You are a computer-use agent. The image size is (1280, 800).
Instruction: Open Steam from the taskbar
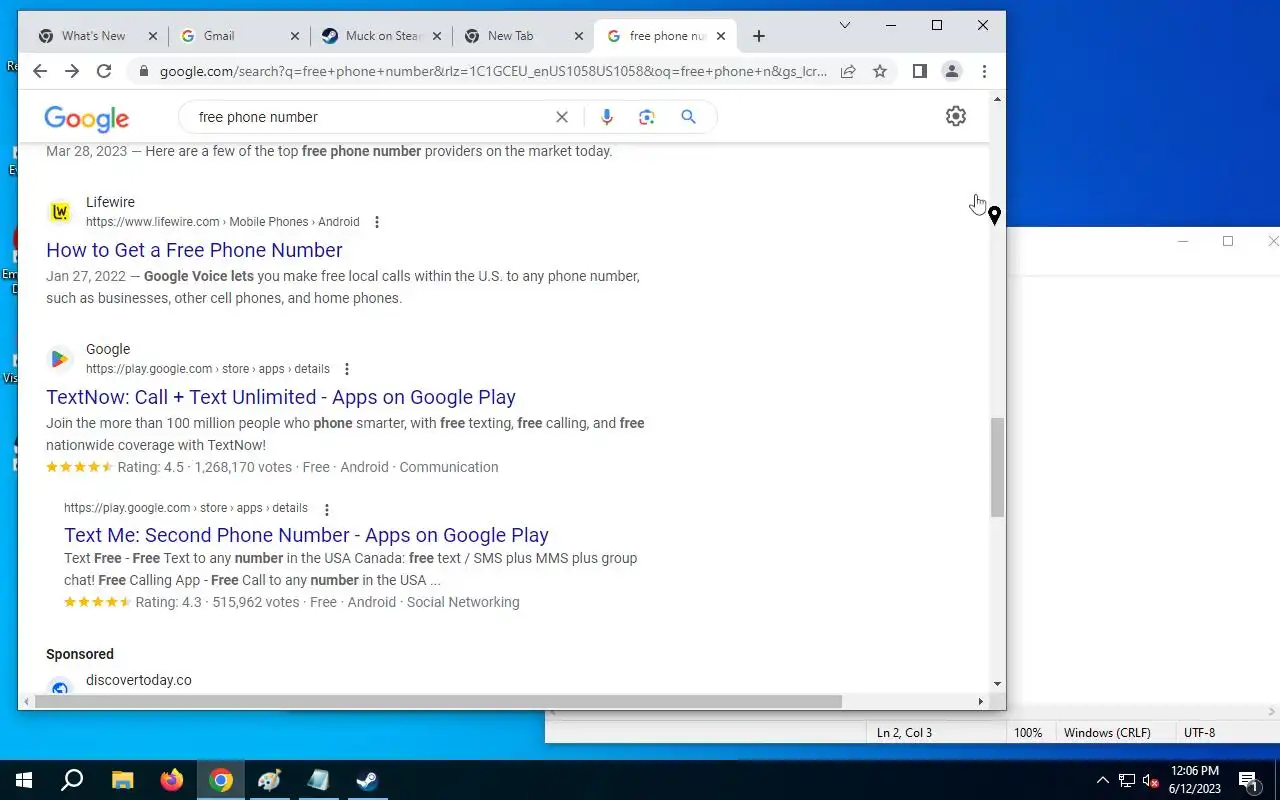(368, 780)
